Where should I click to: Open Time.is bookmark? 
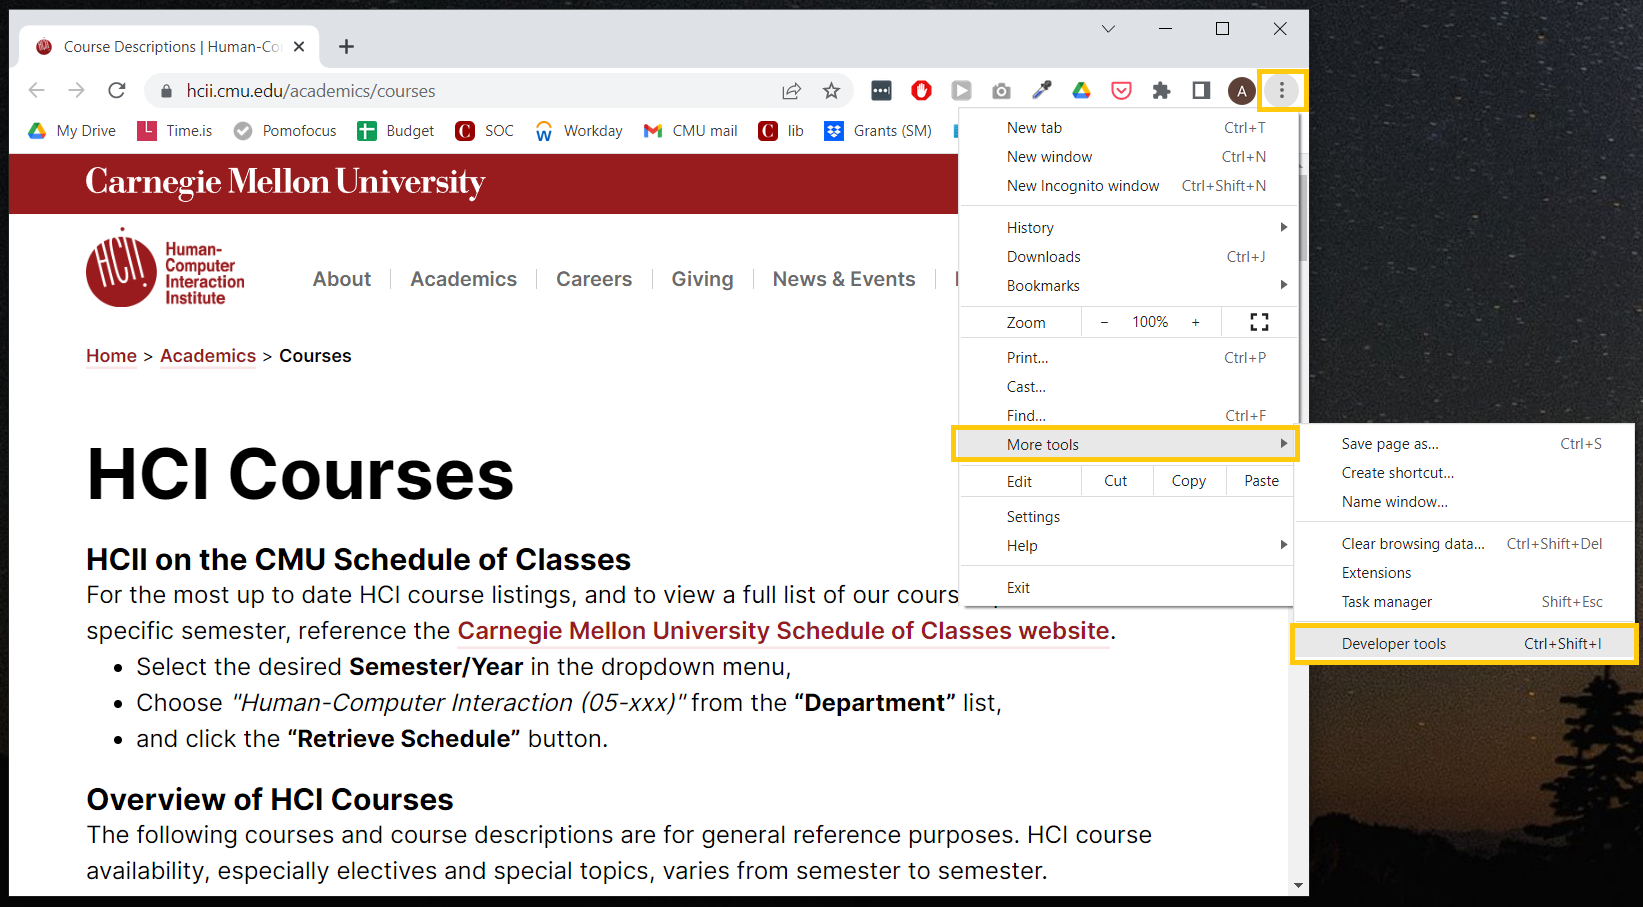click(175, 131)
